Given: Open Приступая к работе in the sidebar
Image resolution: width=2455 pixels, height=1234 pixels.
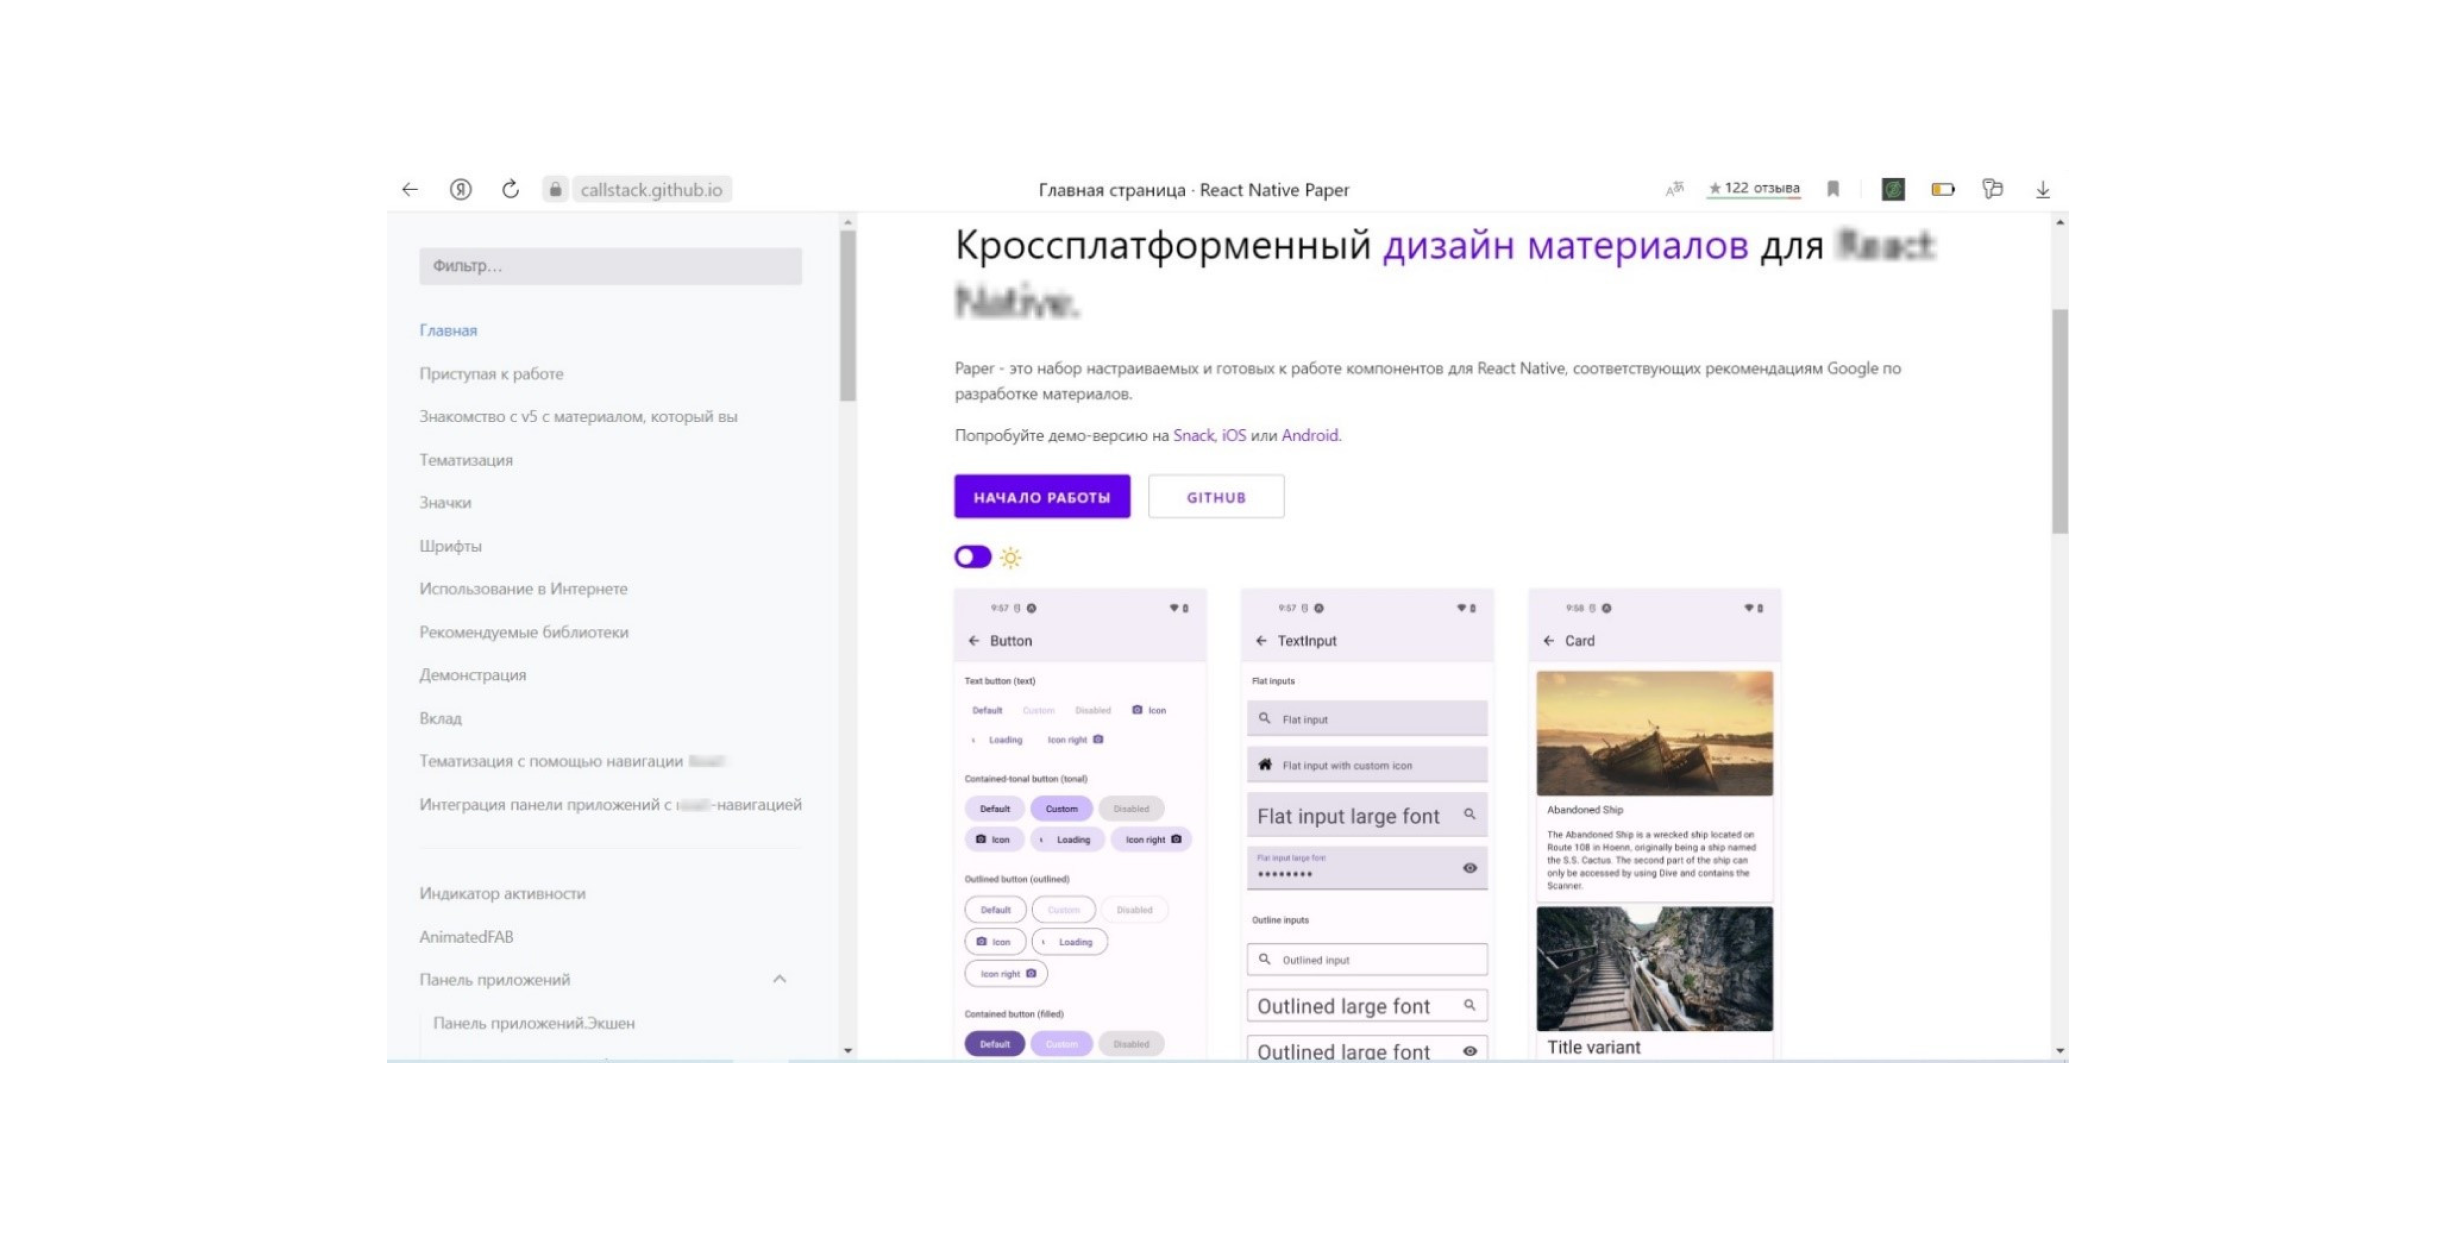Looking at the screenshot, I should click(491, 373).
